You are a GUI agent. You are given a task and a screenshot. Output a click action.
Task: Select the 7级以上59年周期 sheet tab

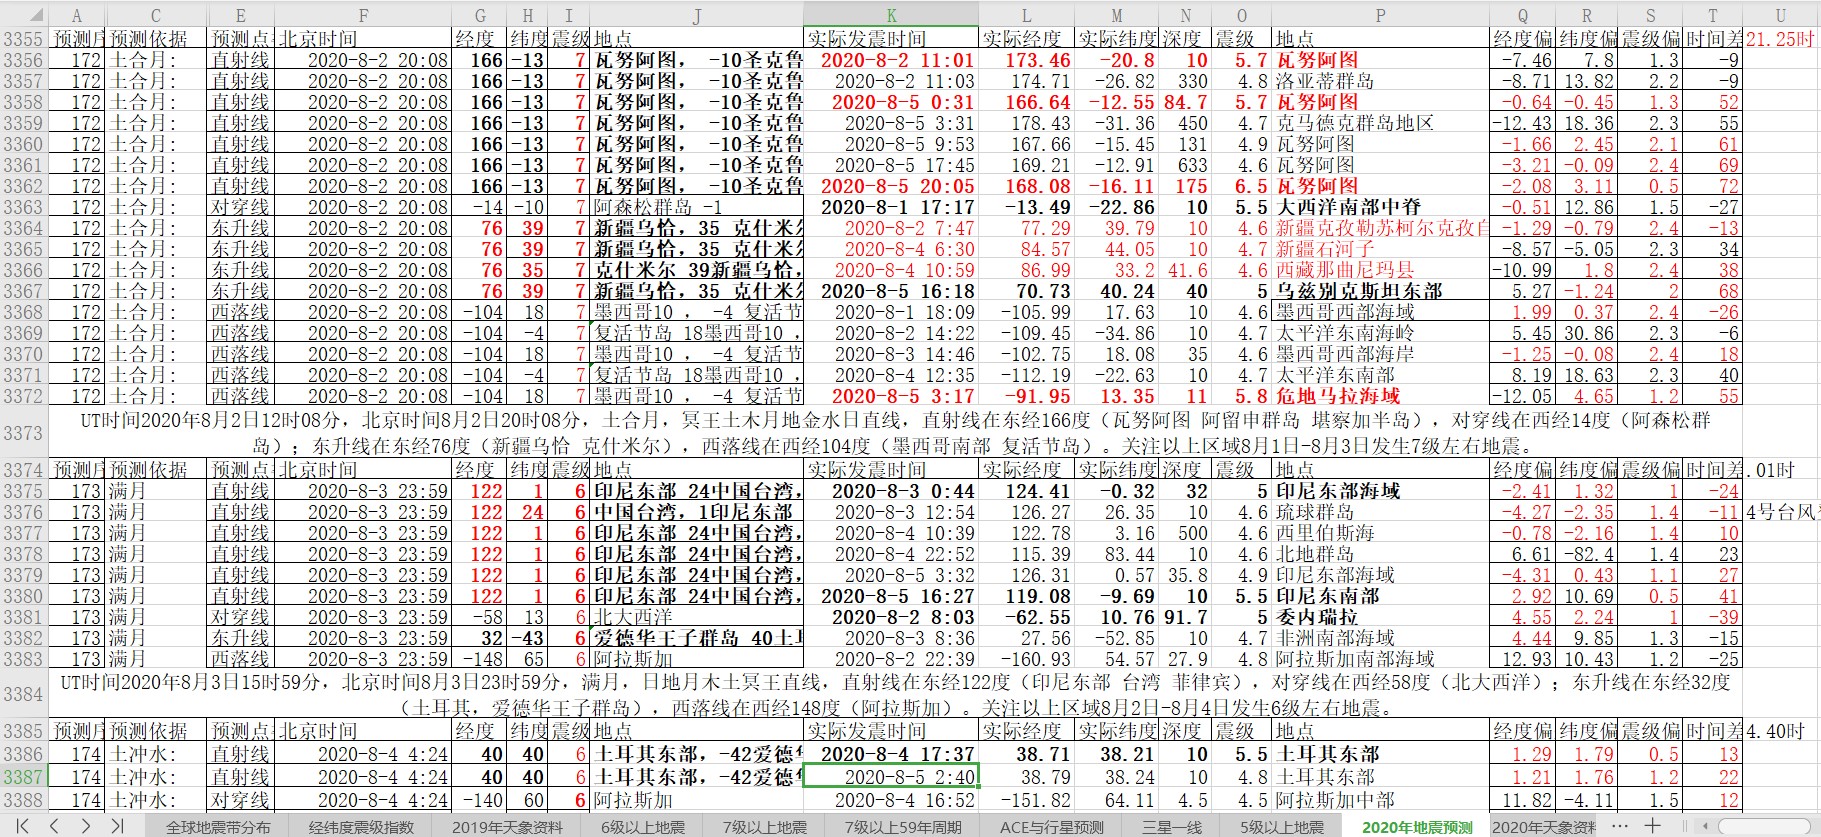[x=903, y=827]
